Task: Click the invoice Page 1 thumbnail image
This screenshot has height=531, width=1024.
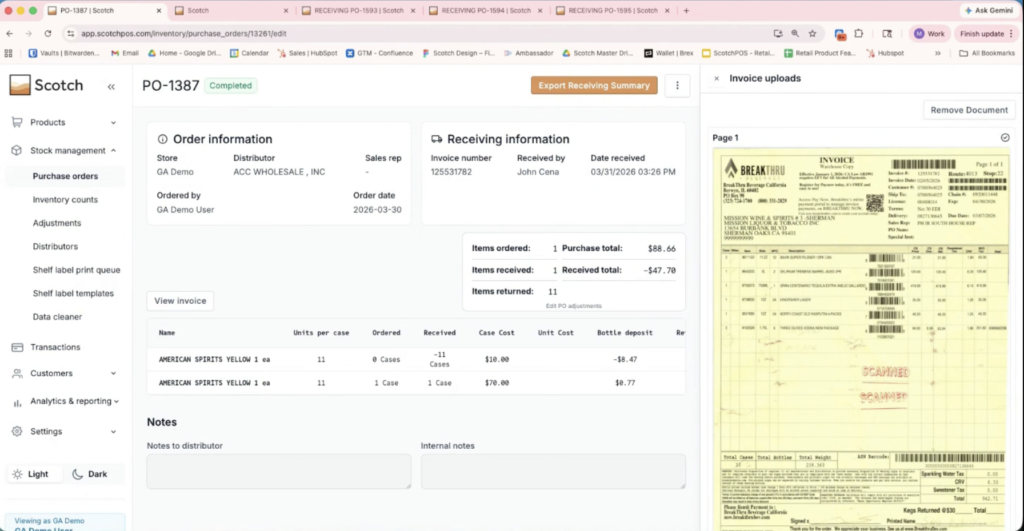Action: coord(861,340)
